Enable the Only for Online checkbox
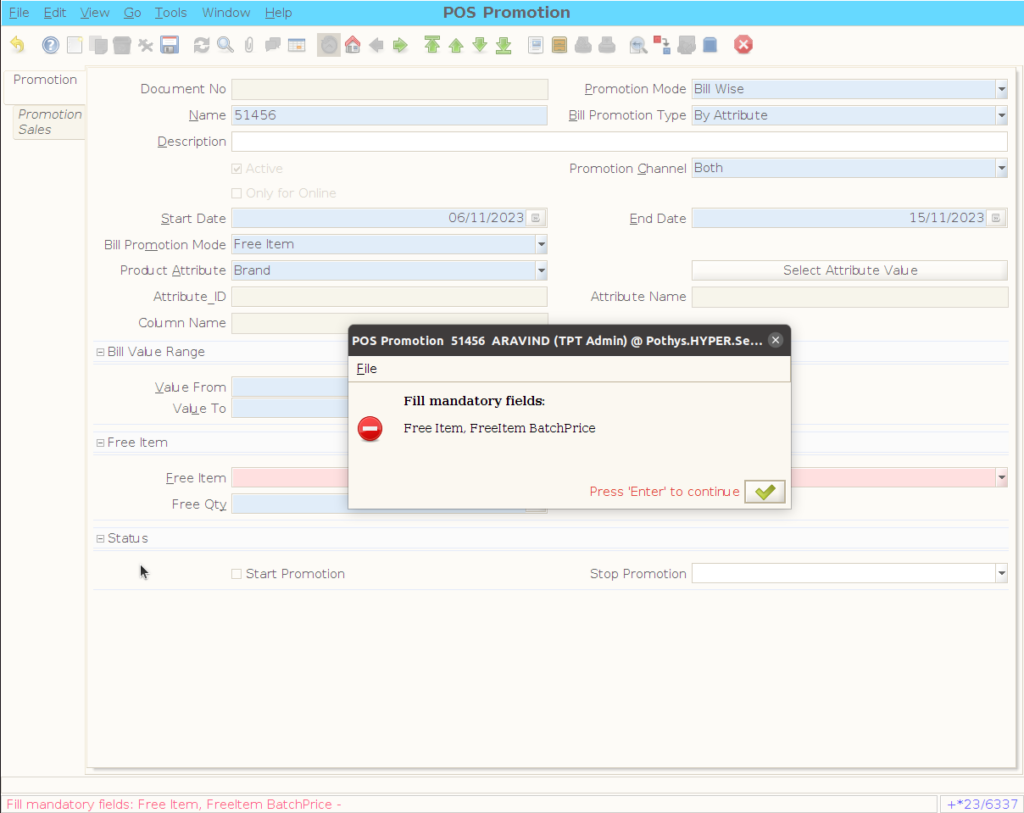 [236, 193]
